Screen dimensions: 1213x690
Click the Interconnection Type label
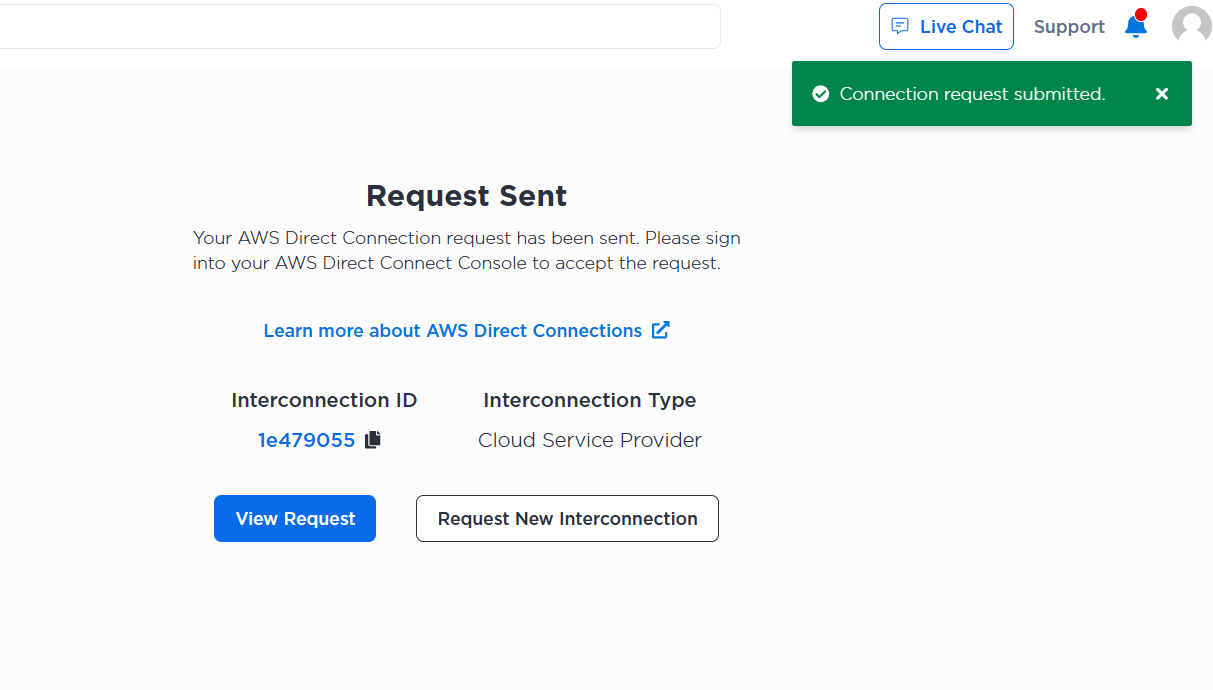[589, 399]
